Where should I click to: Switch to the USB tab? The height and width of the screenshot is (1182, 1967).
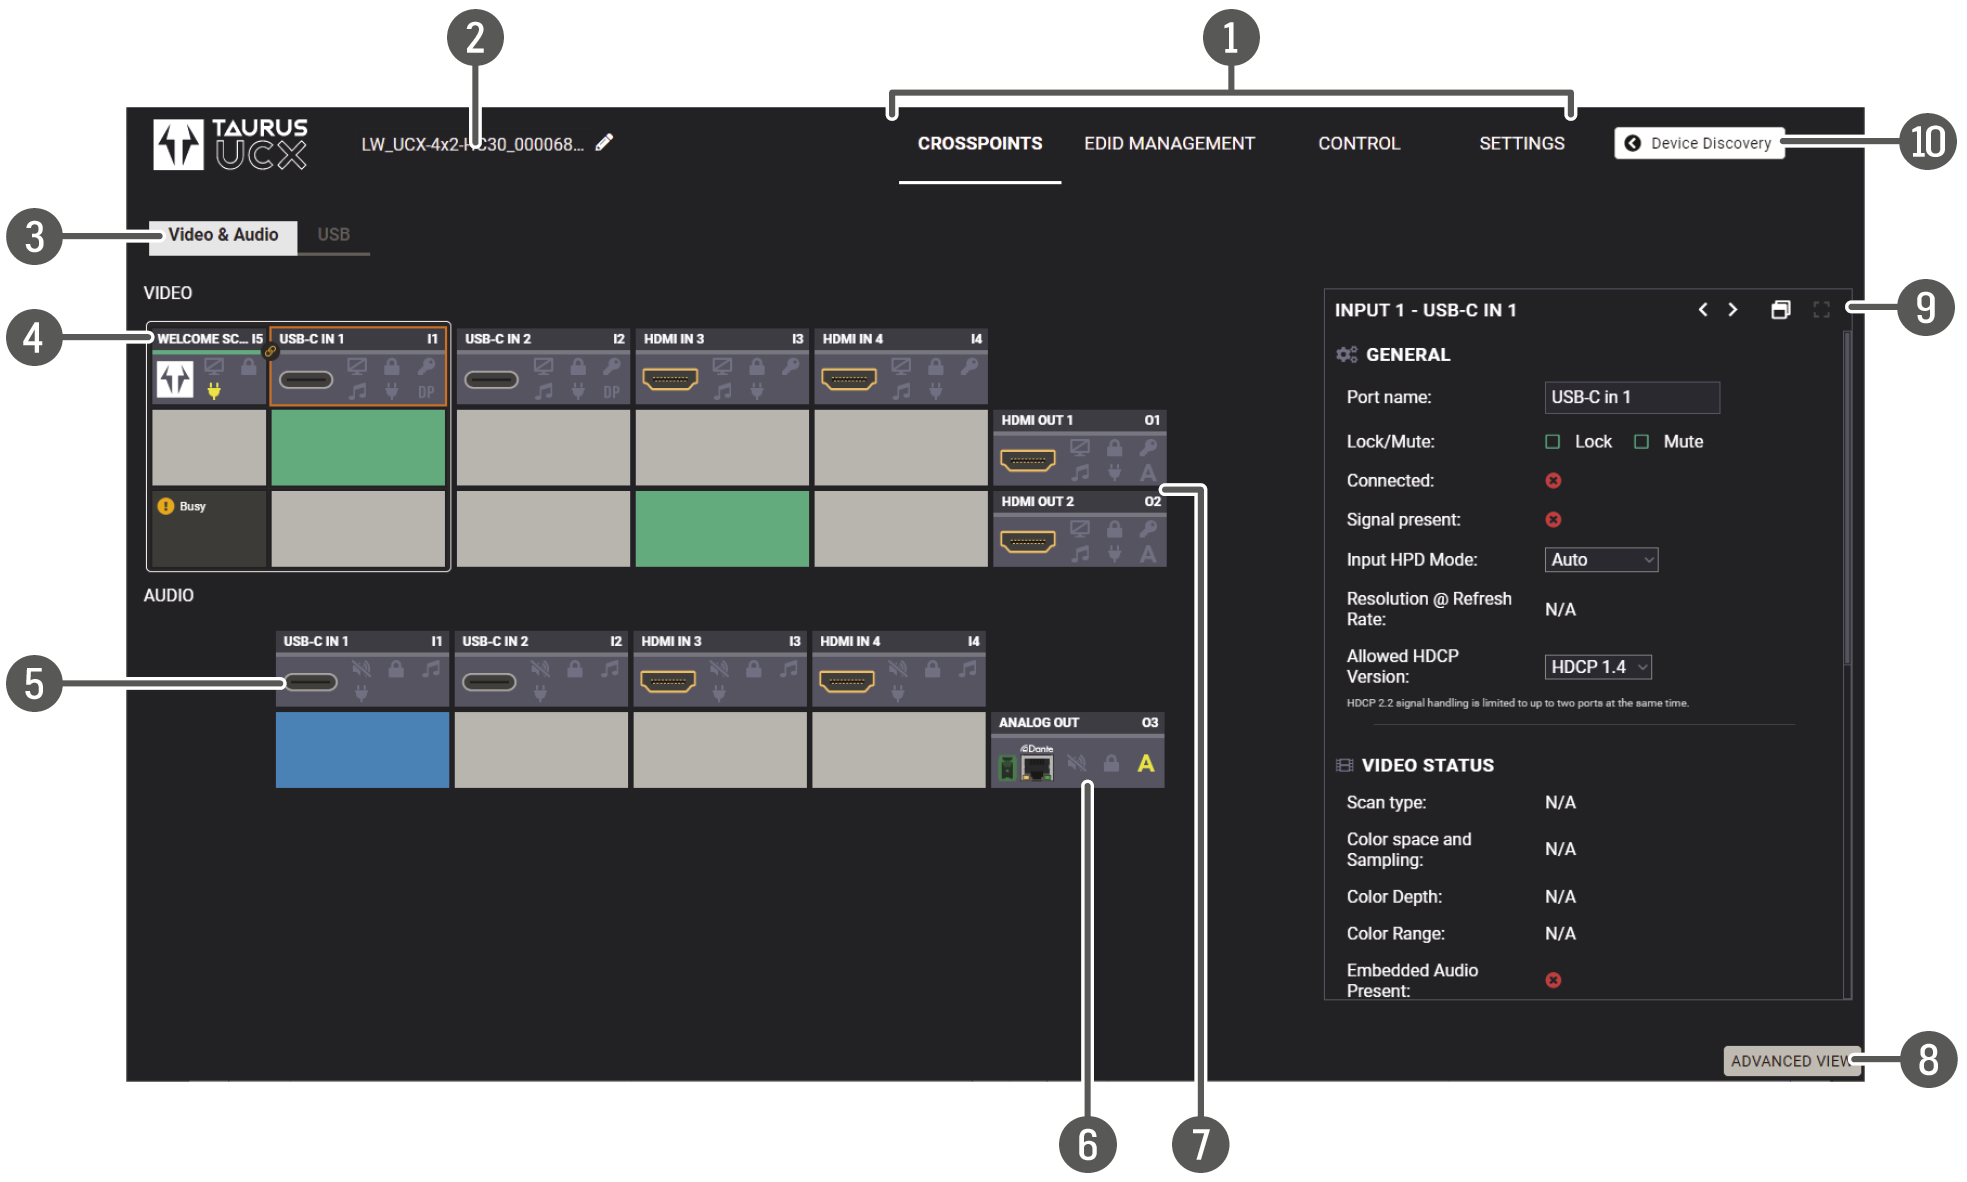(x=333, y=235)
